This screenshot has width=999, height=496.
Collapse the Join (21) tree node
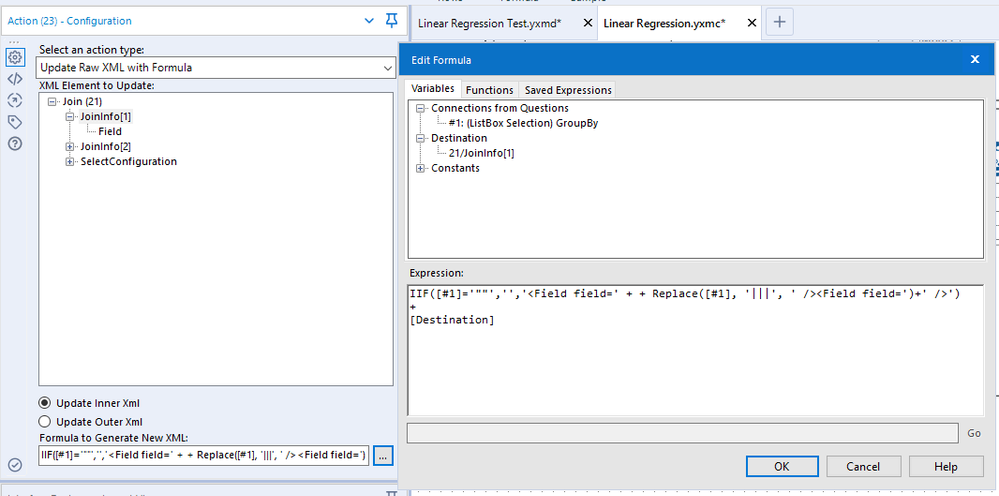tap(52, 102)
